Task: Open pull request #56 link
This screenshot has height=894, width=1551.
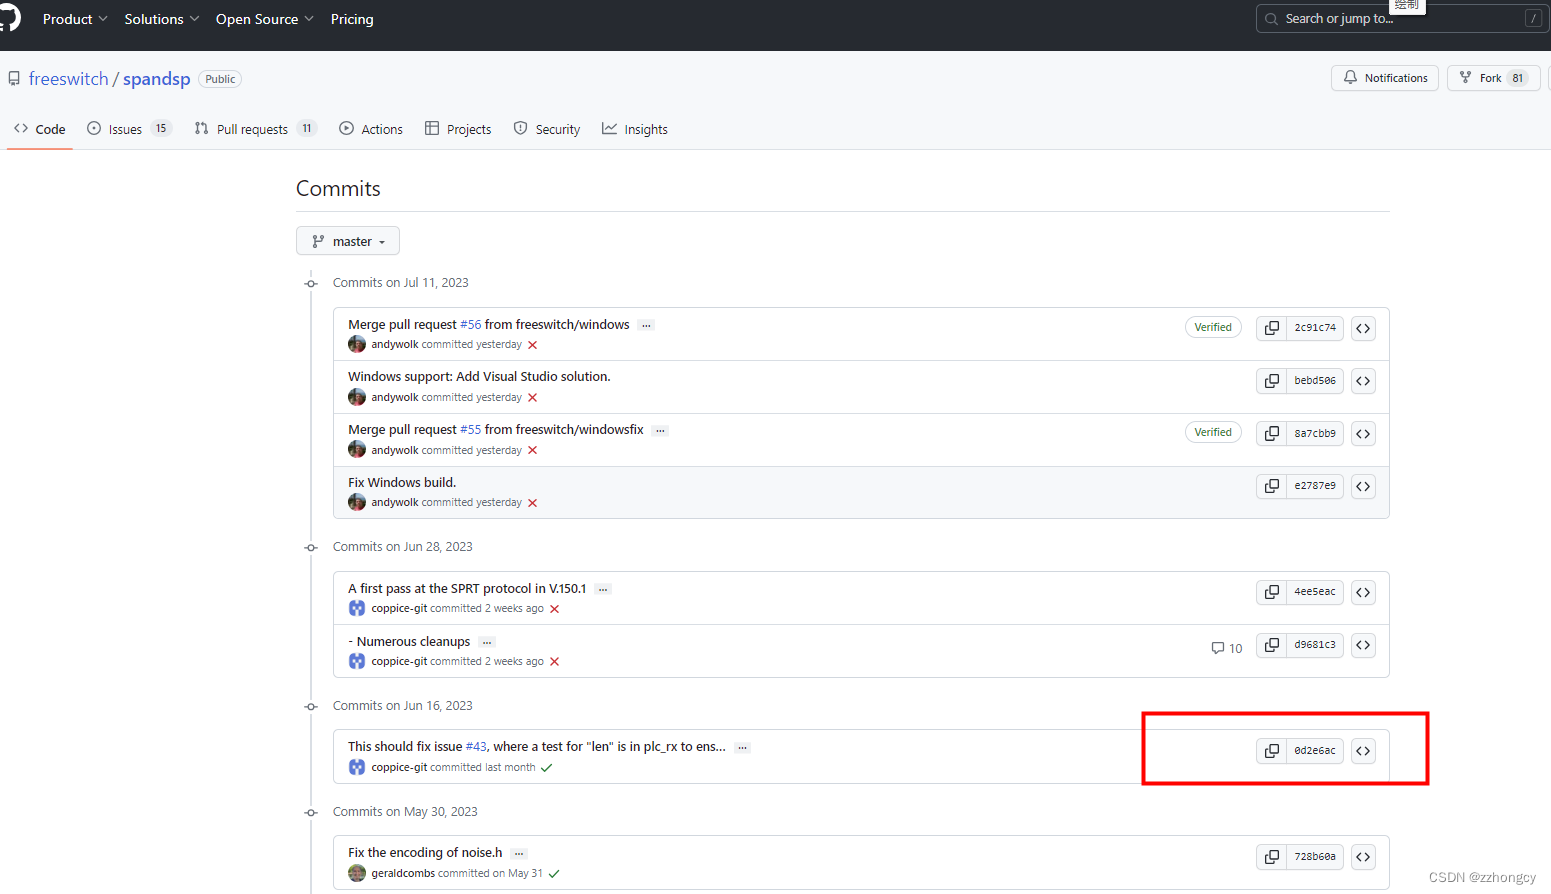Action: (471, 325)
